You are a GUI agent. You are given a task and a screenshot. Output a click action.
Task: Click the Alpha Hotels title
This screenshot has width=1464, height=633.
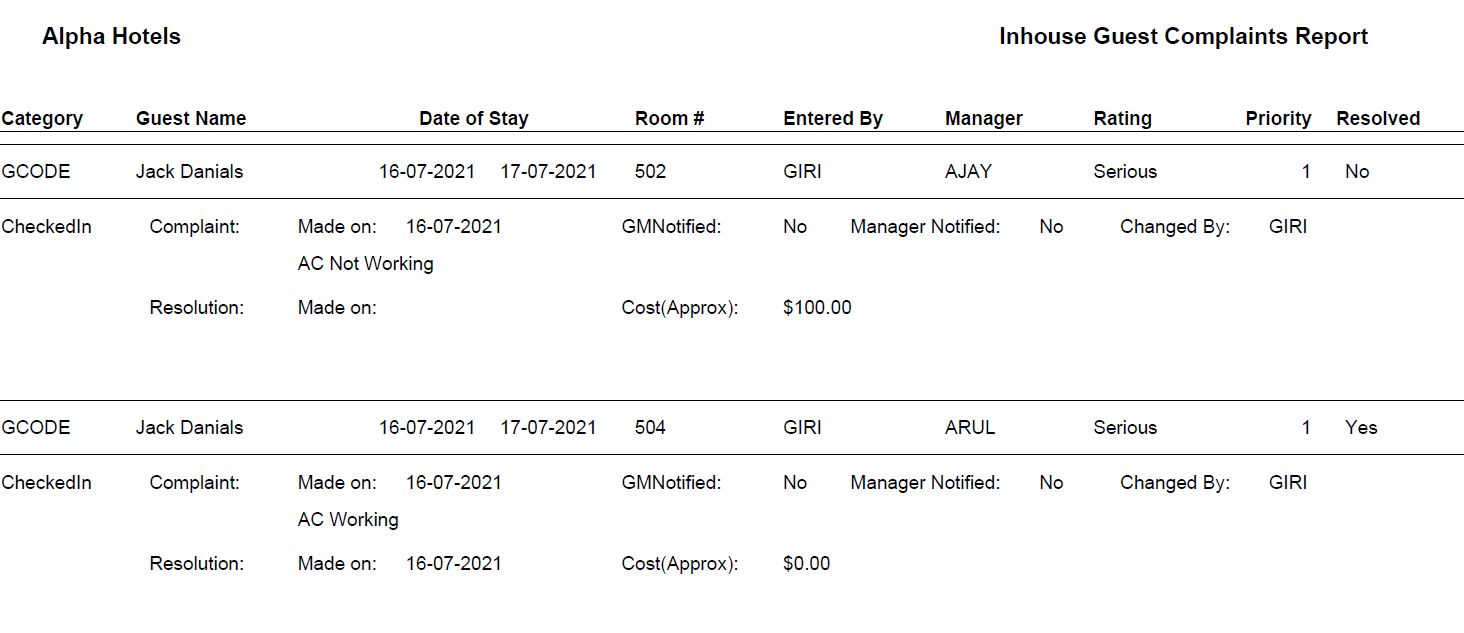(x=111, y=37)
